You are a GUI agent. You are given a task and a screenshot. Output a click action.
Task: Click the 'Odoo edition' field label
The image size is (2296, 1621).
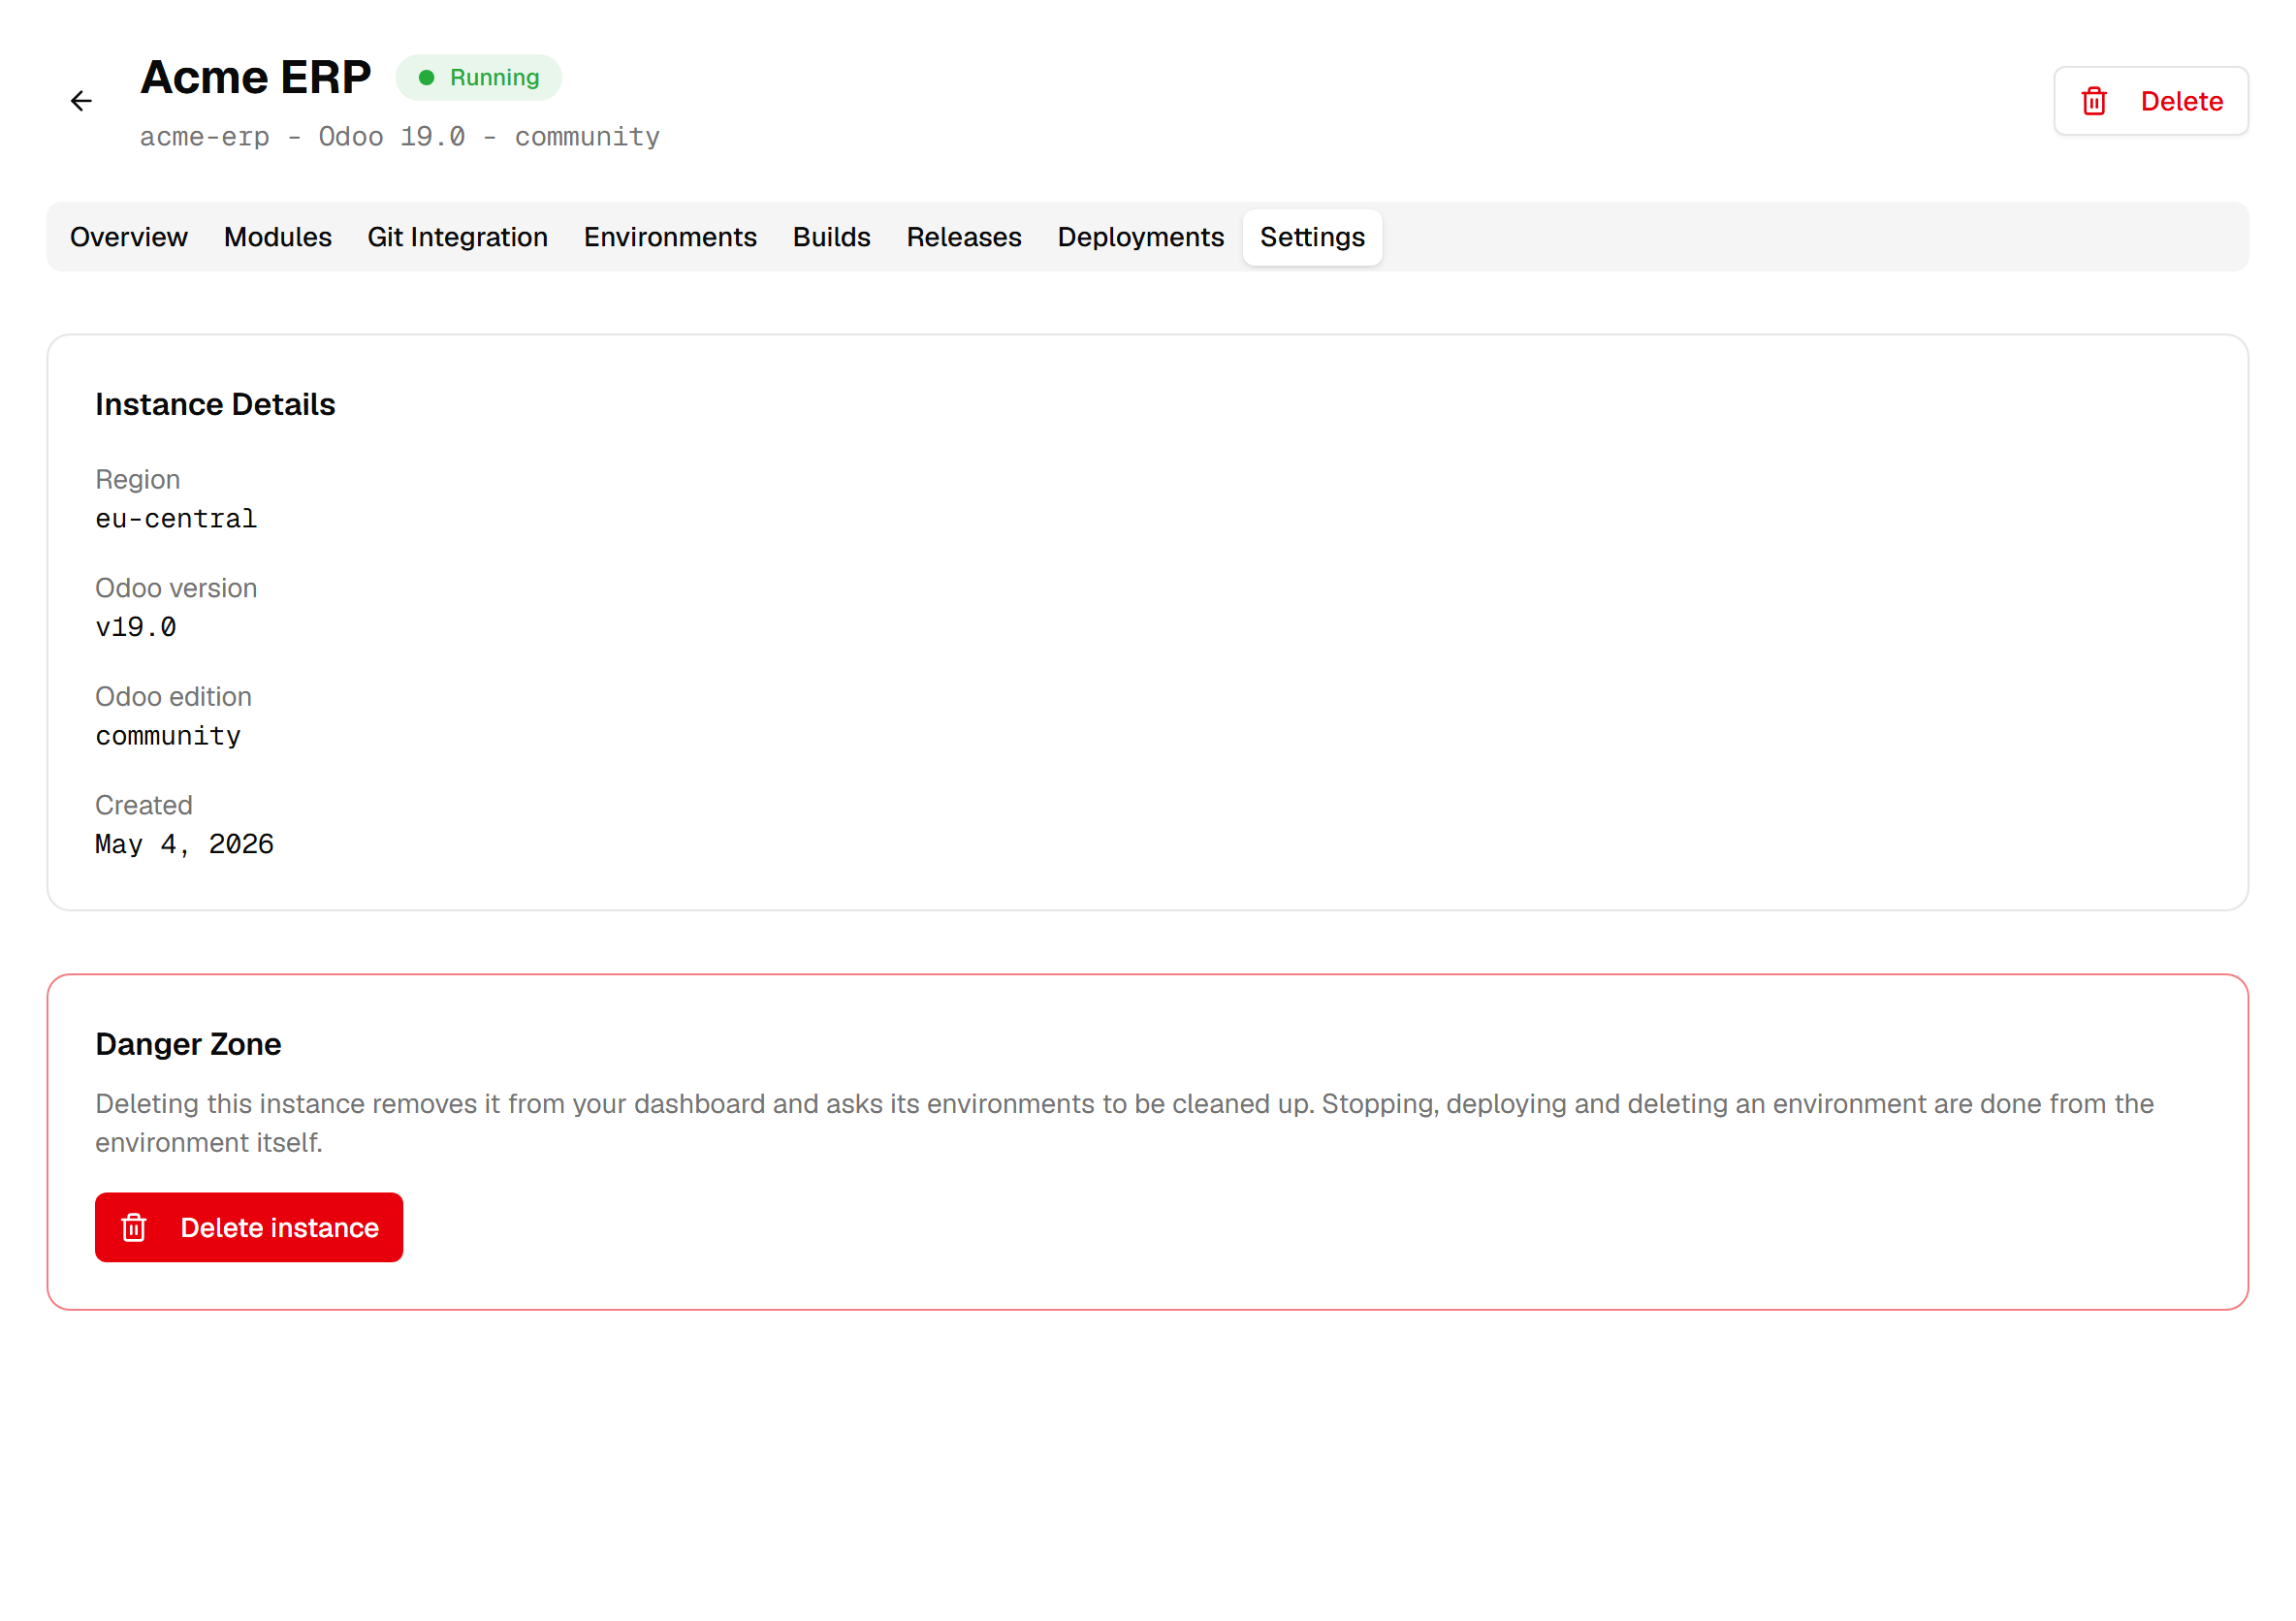(174, 697)
